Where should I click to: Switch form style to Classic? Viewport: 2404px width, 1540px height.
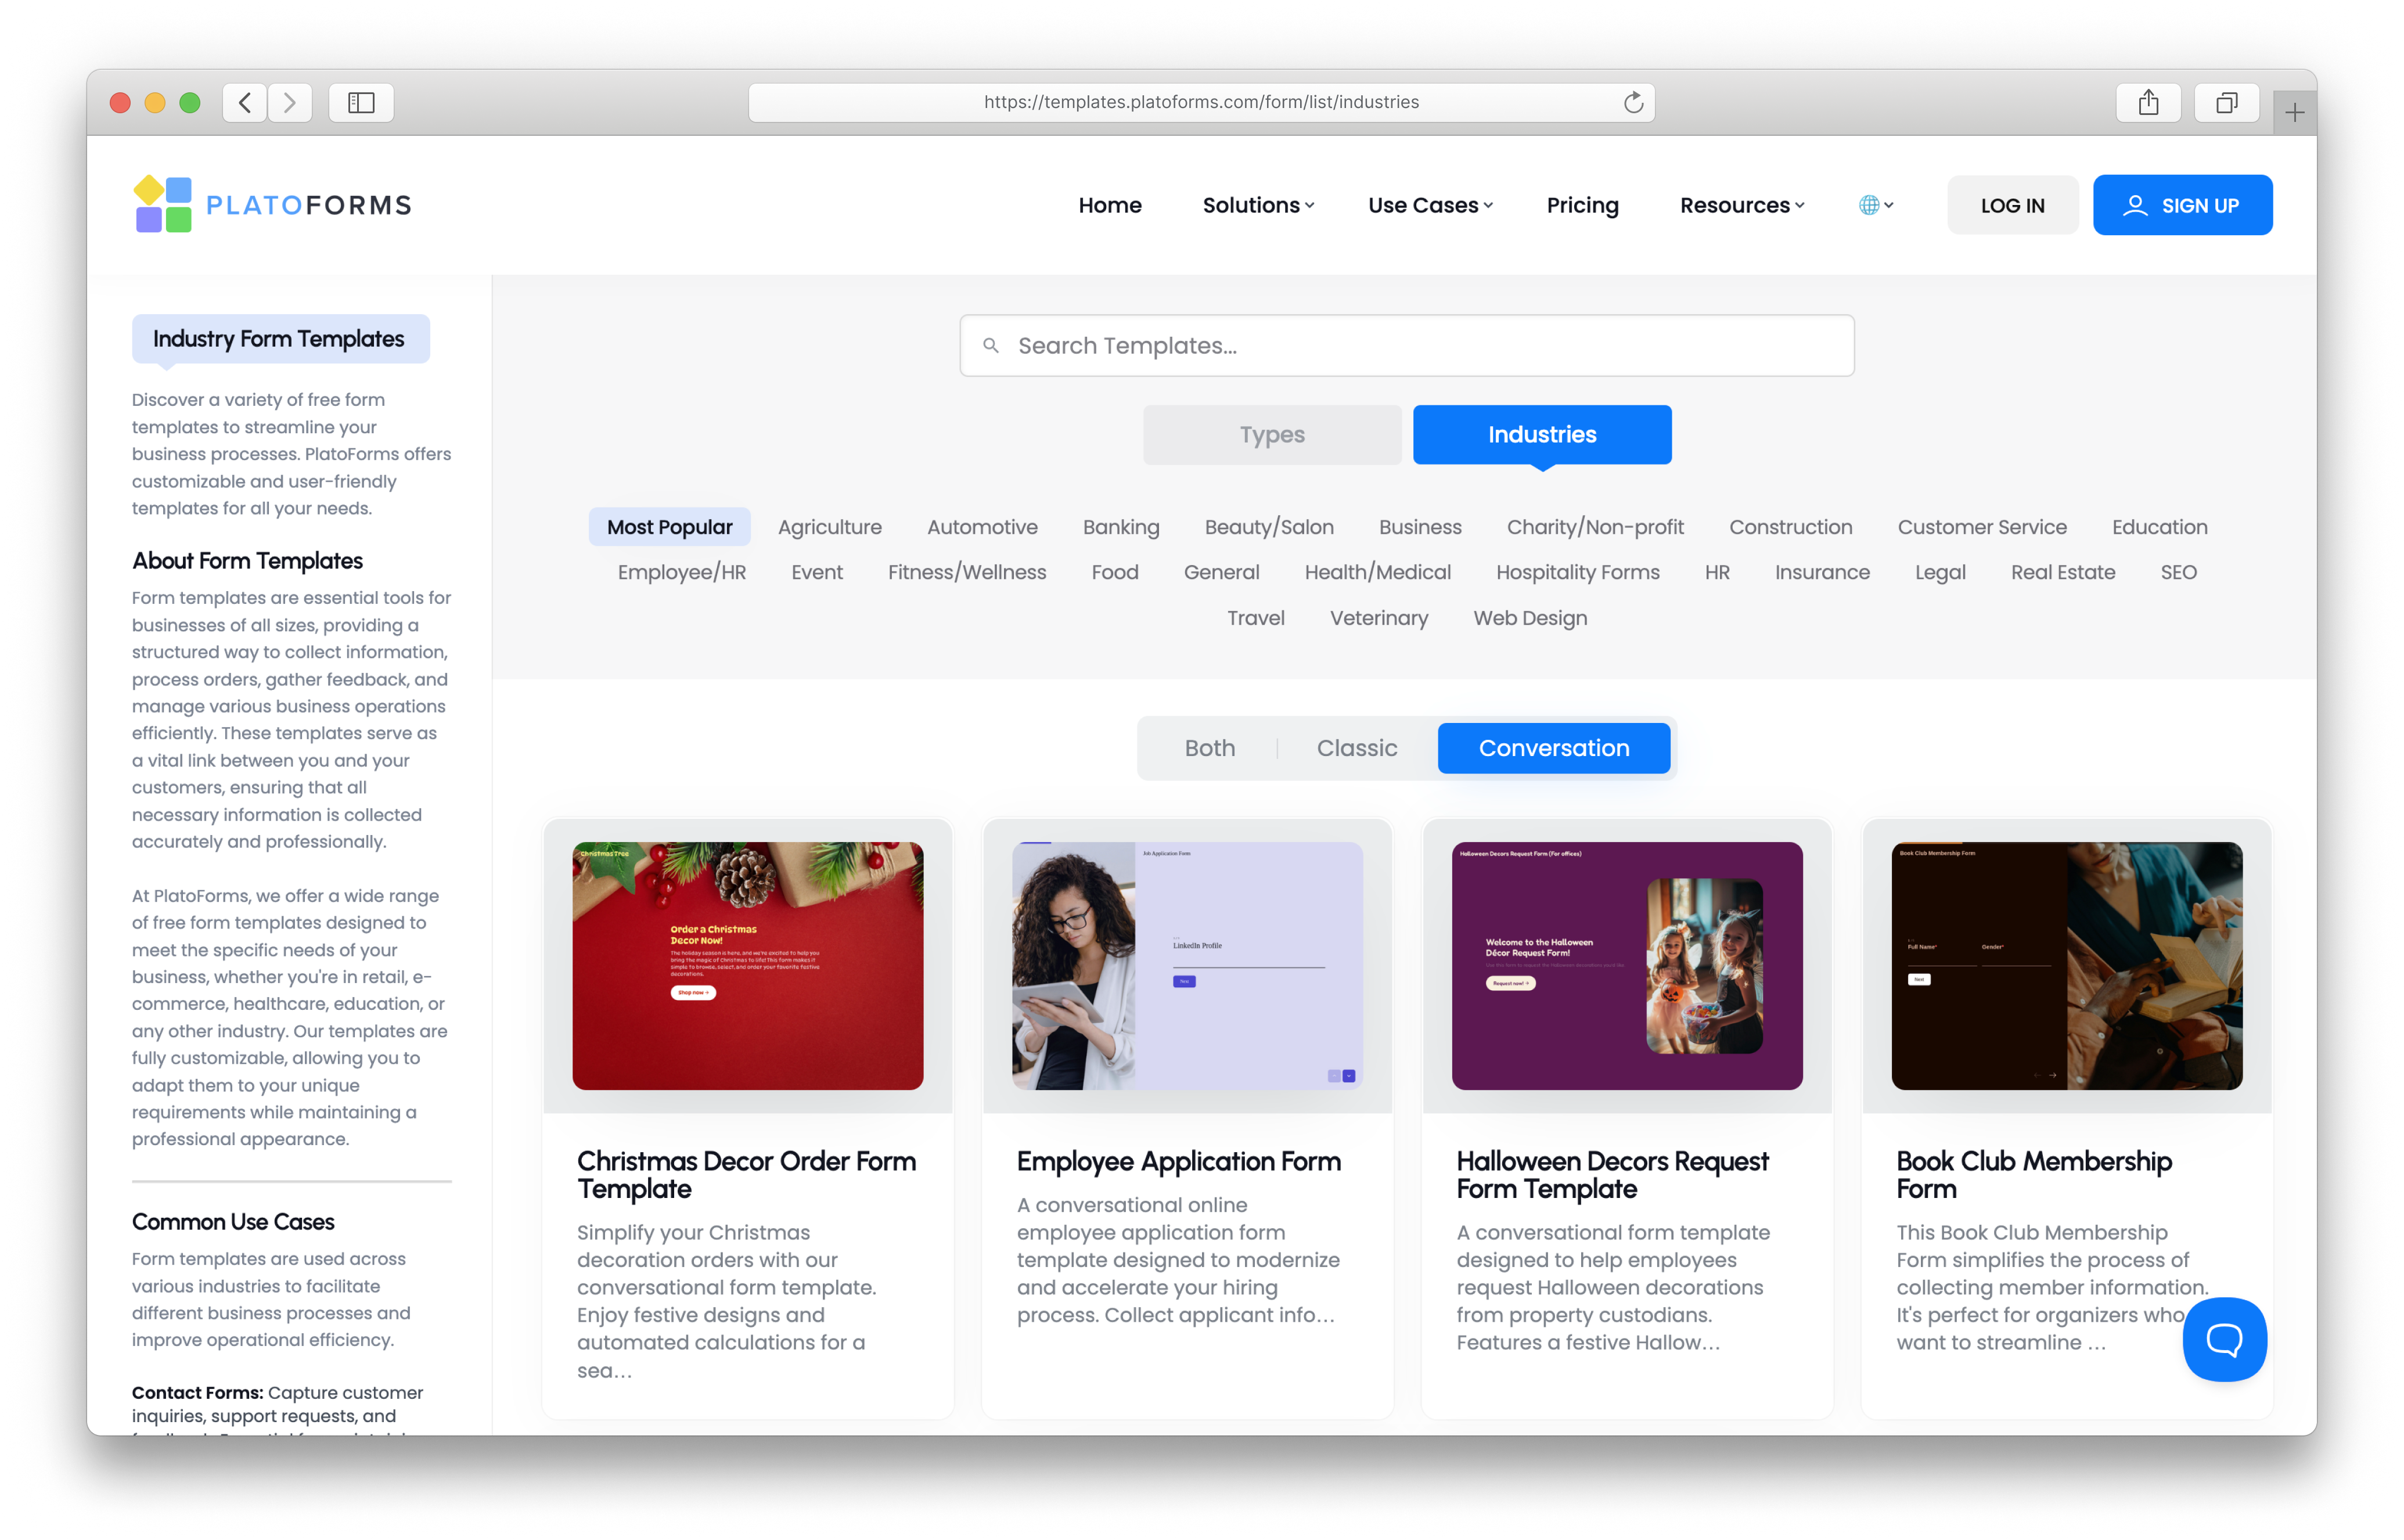pyautogui.click(x=1356, y=748)
